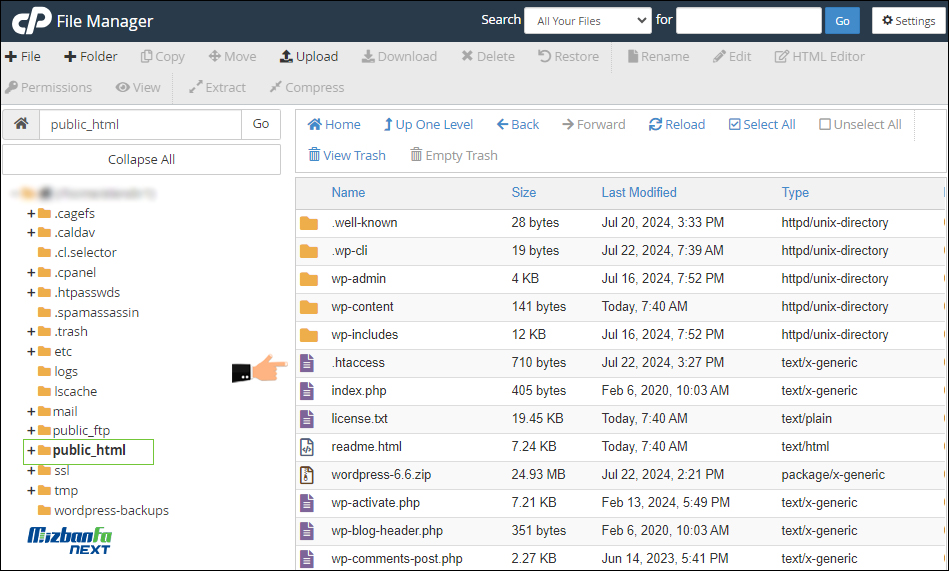949x571 pixels.
Task: Create a new folder with +Folder
Action: tap(91, 56)
